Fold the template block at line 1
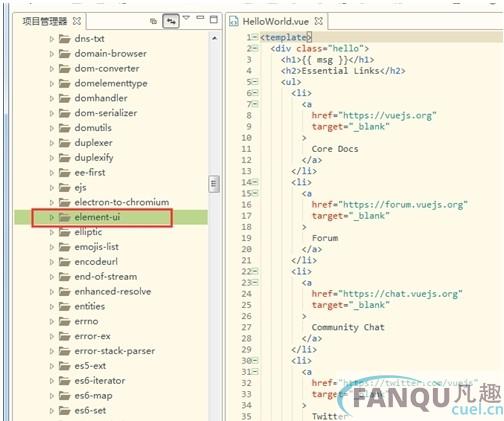 coord(255,37)
